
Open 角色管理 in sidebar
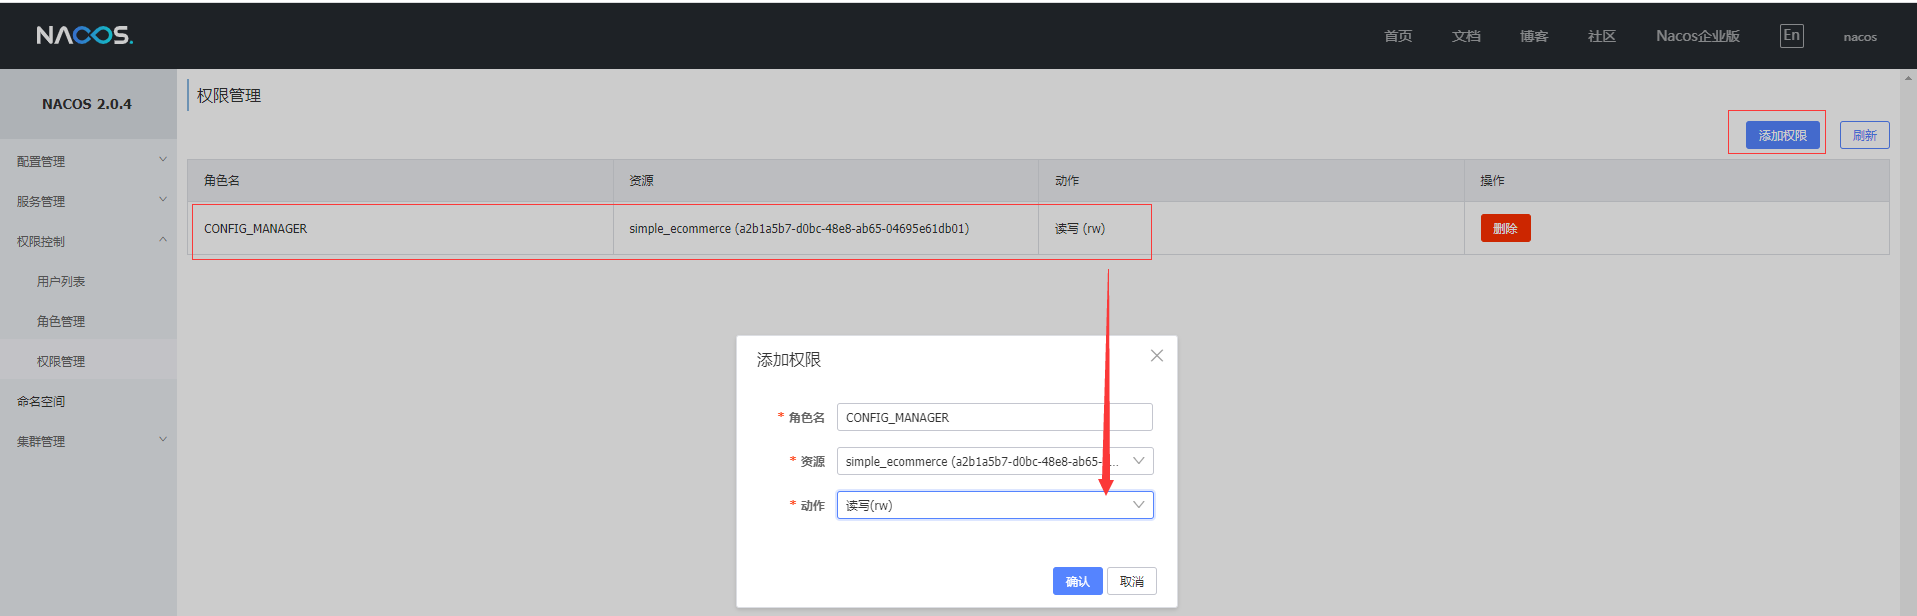(x=61, y=321)
